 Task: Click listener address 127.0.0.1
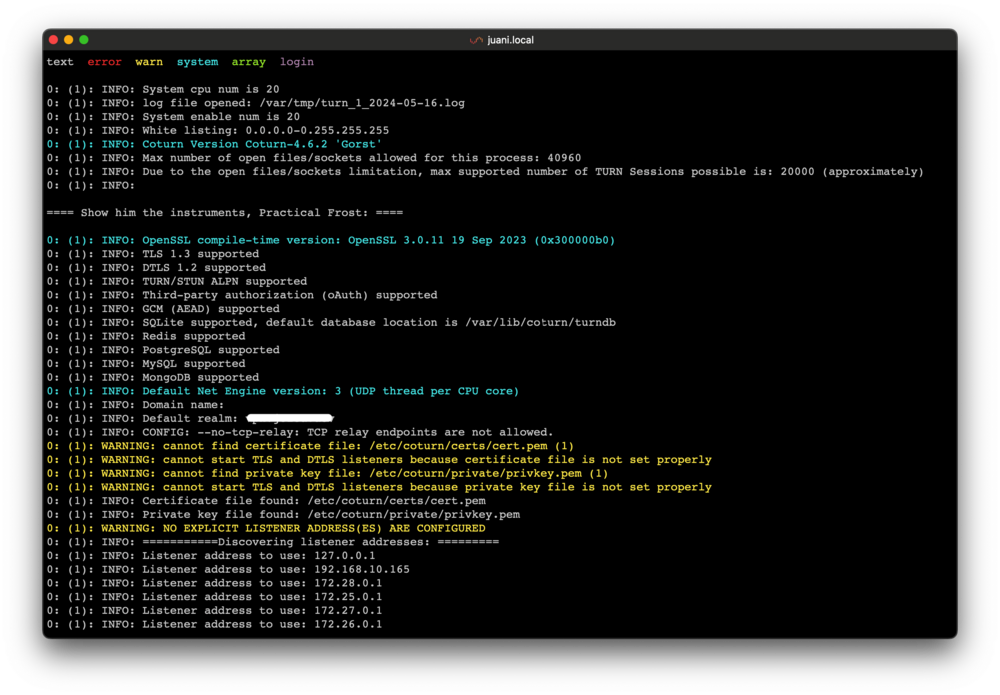[x=344, y=556]
